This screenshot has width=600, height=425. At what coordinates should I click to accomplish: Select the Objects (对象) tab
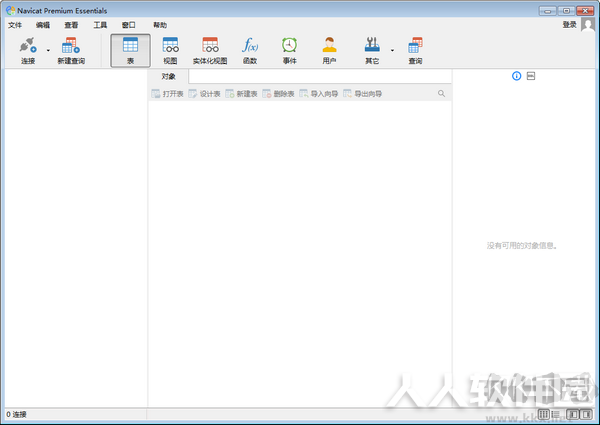tap(168, 77)
